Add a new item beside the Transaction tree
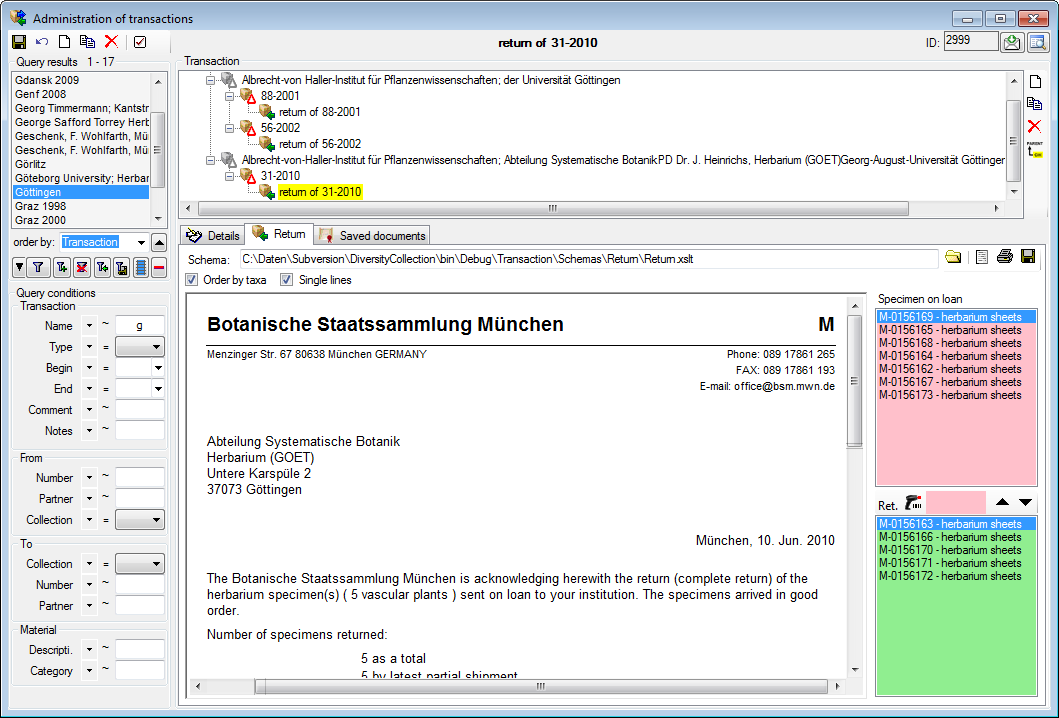Viewport: 1059px width, 718px height. 1035,82
